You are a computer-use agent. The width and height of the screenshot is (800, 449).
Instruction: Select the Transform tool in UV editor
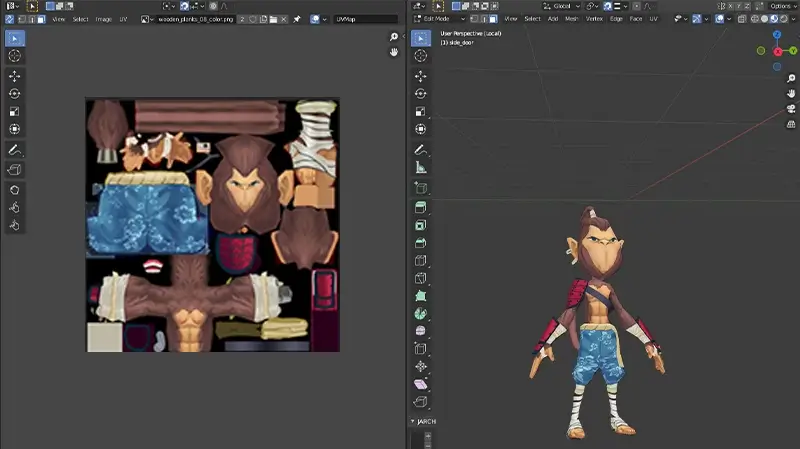pyautogui.click(x=14, y=129)
